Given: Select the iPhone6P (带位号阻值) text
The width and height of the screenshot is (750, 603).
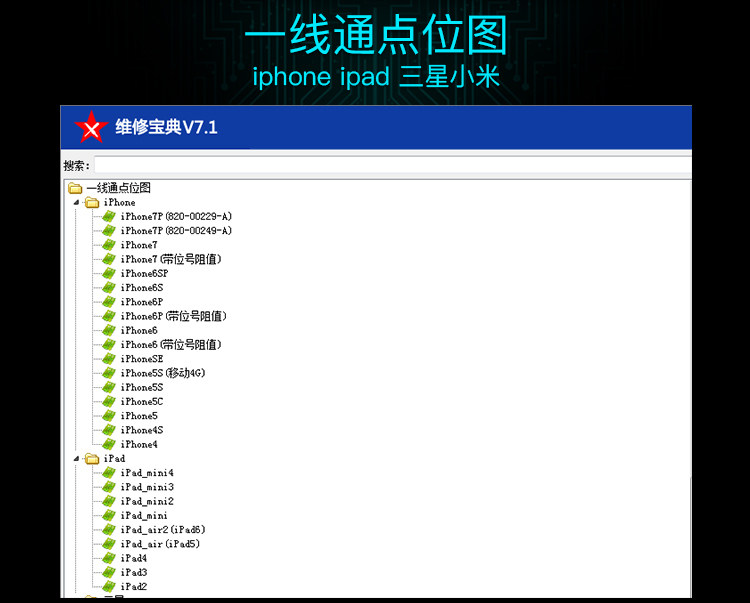Looking at the screenshot, I should [174, 316].
